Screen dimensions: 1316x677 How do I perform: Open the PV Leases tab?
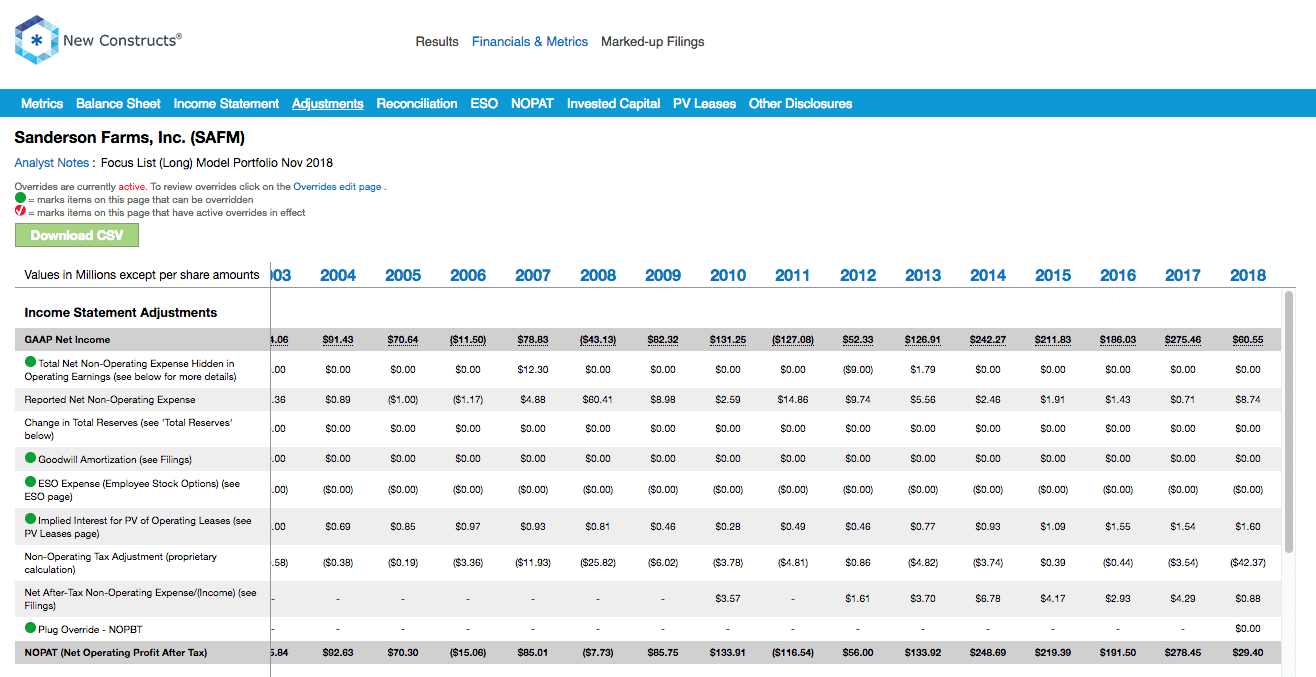pos(704,104)
